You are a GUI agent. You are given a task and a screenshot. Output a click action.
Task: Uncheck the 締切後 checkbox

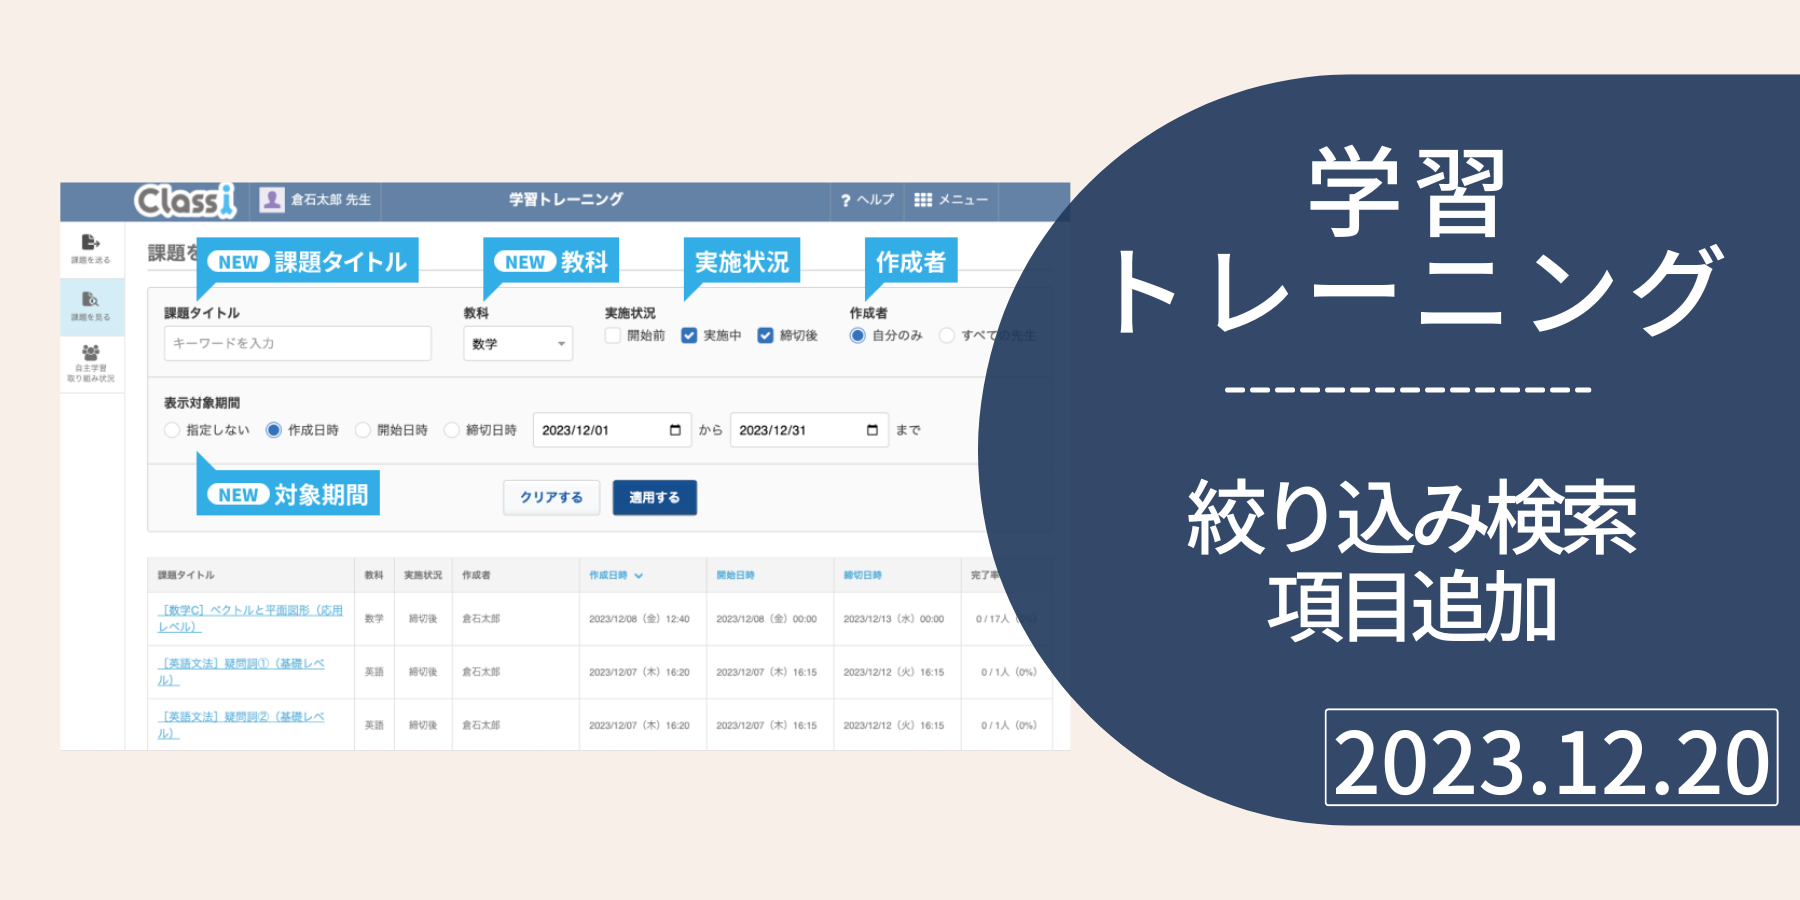(765, 335)
